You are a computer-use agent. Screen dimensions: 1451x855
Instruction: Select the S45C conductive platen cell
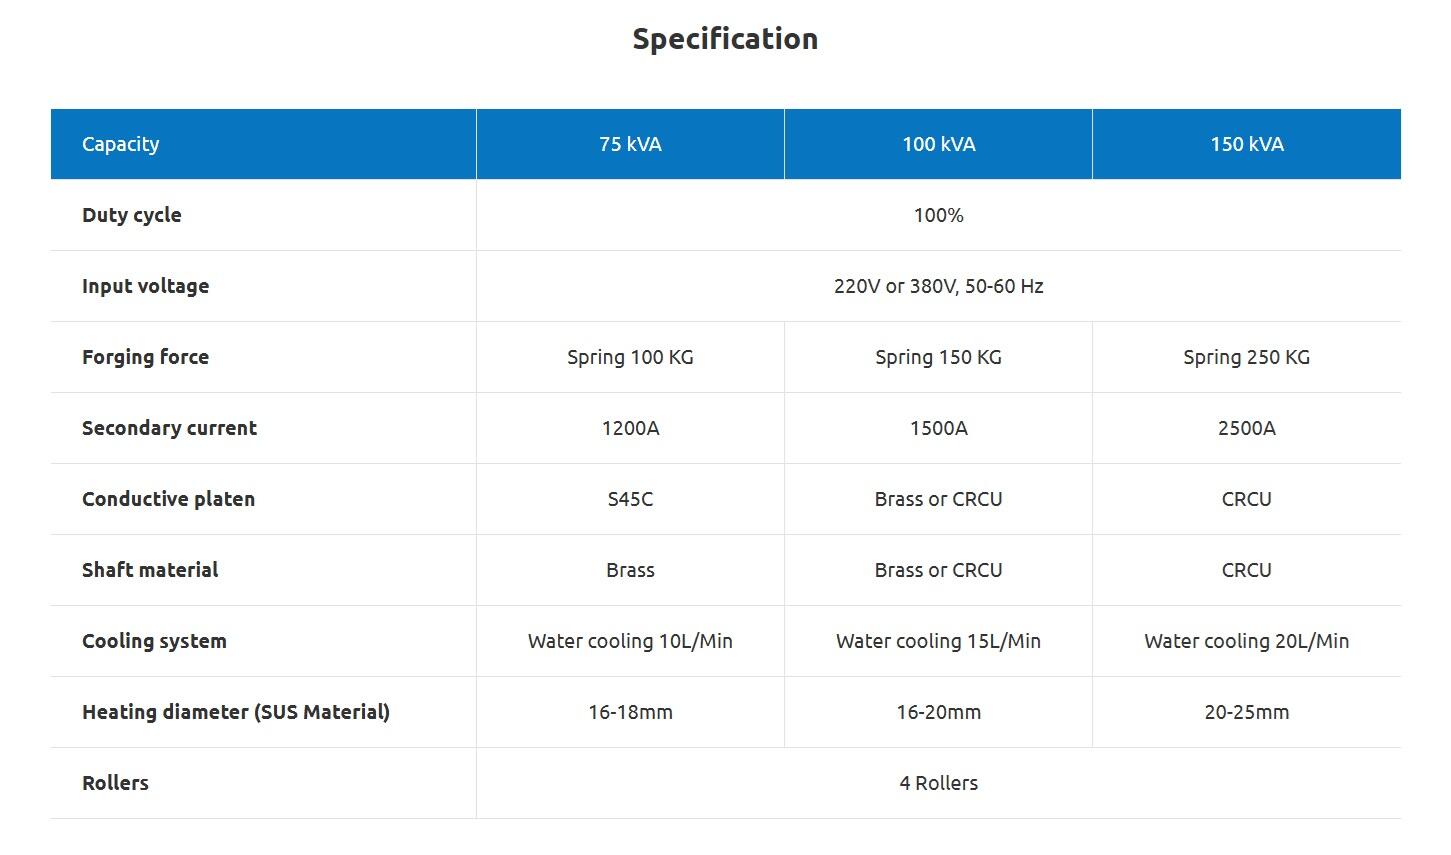pyautogui.click(x=630, y=499)
